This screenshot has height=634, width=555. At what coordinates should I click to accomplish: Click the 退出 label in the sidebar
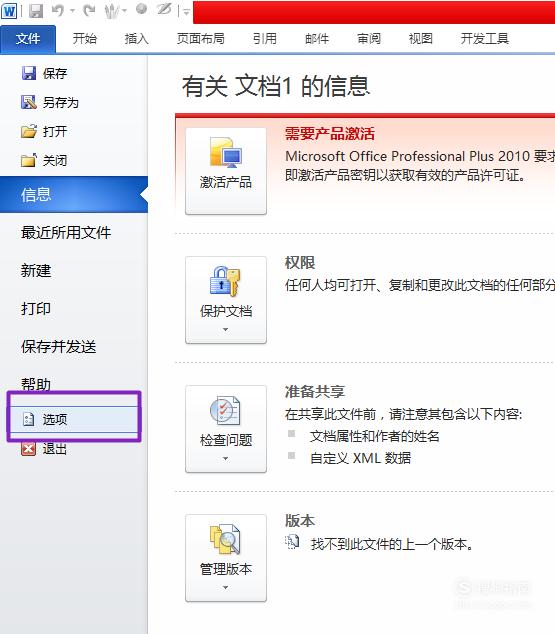(x=55, y=448)
